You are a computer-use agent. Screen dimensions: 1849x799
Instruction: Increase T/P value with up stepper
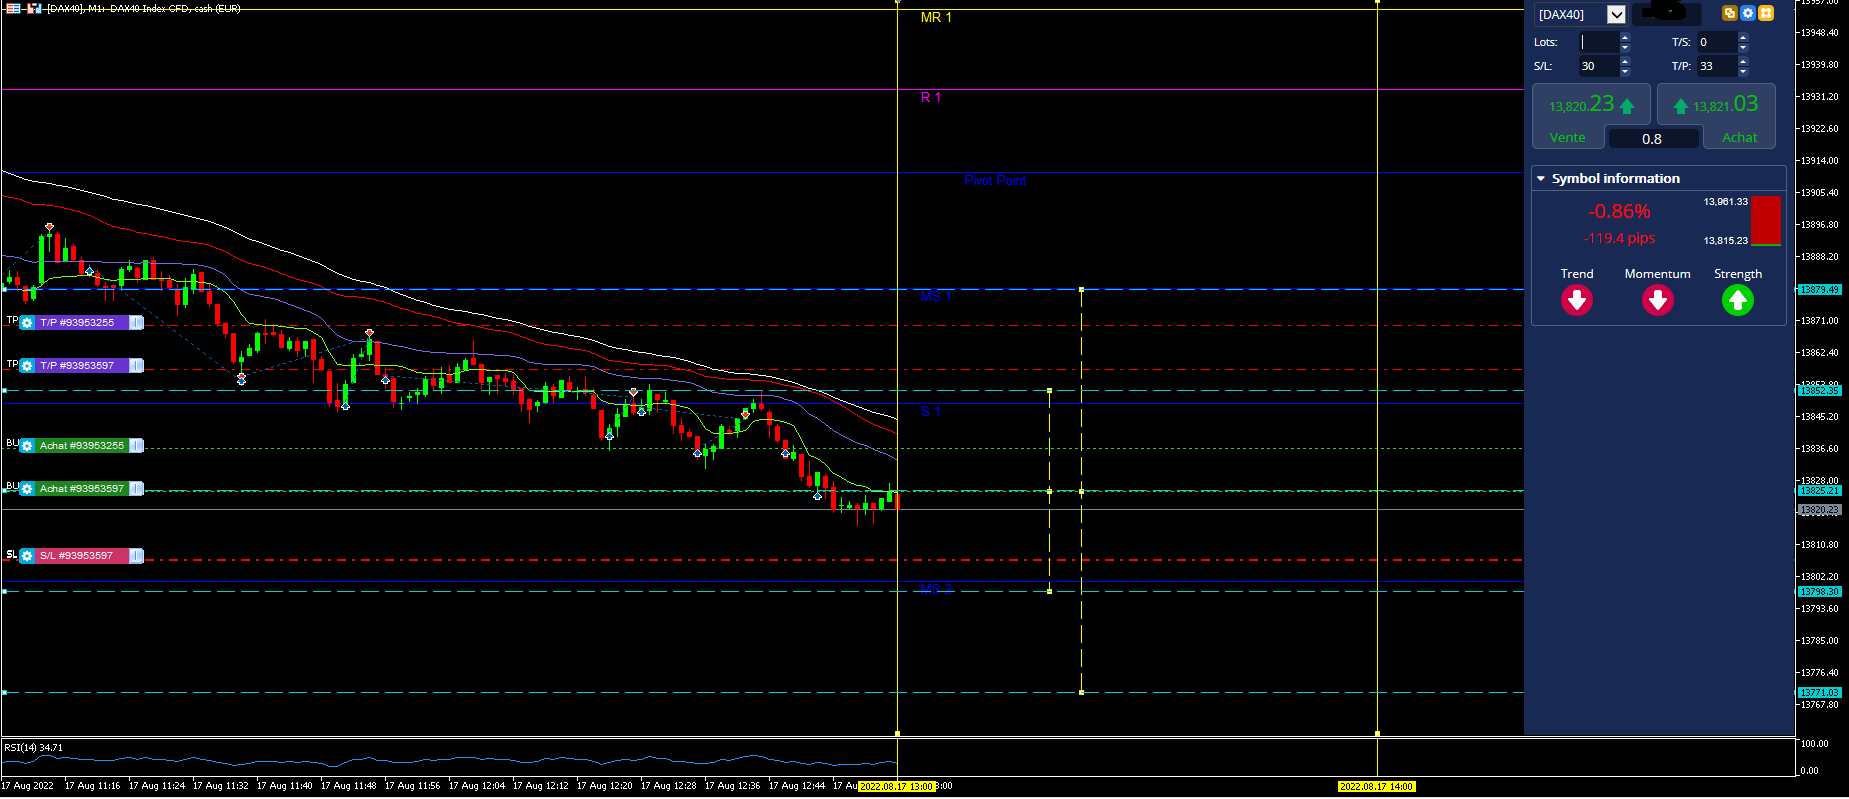pyautogui.click(x=1743, y=62)
